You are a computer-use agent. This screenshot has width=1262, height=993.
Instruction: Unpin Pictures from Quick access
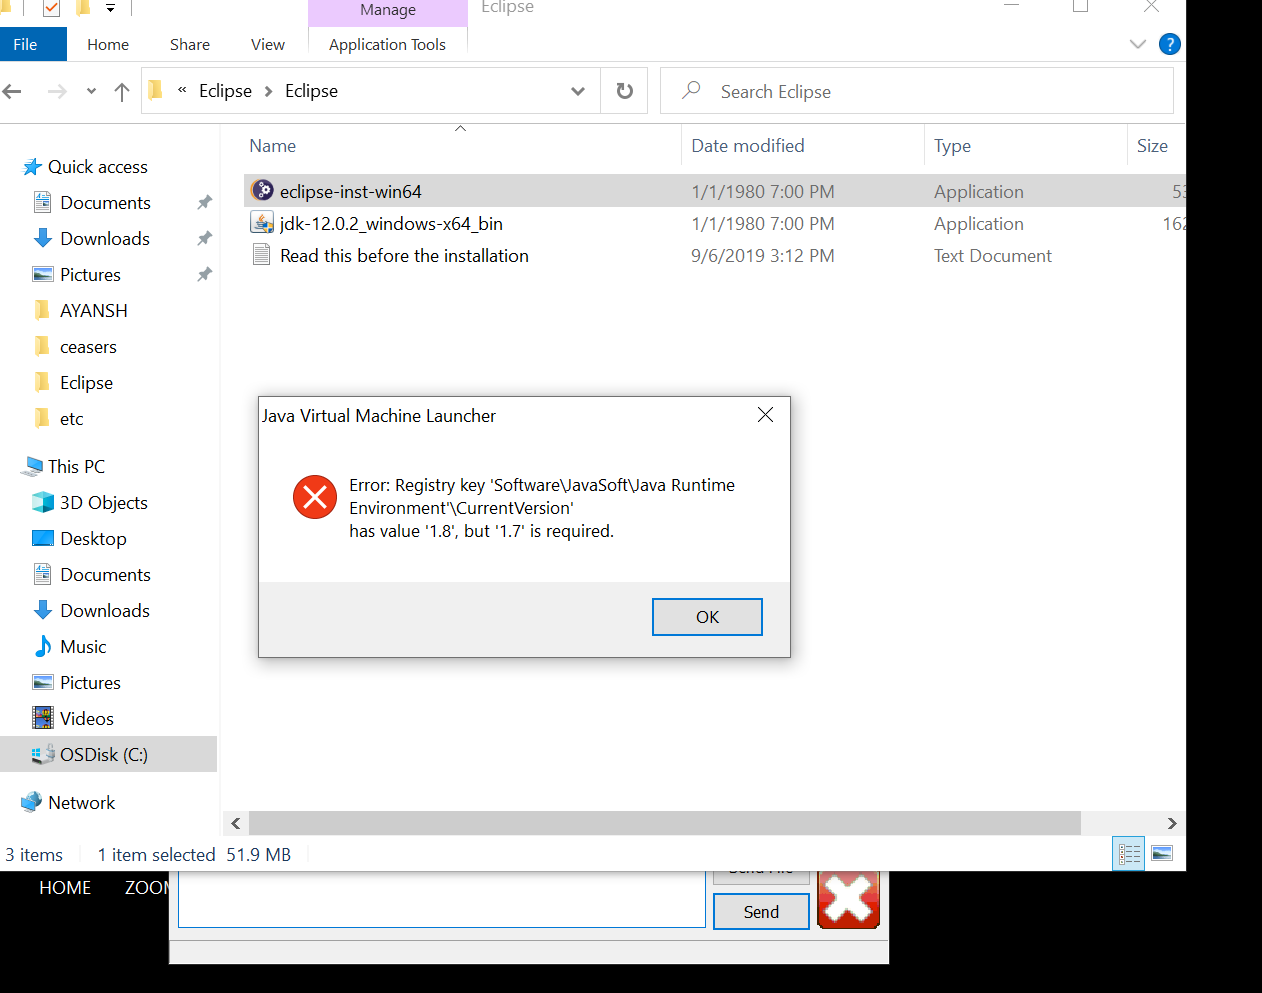tap(204, 274)
